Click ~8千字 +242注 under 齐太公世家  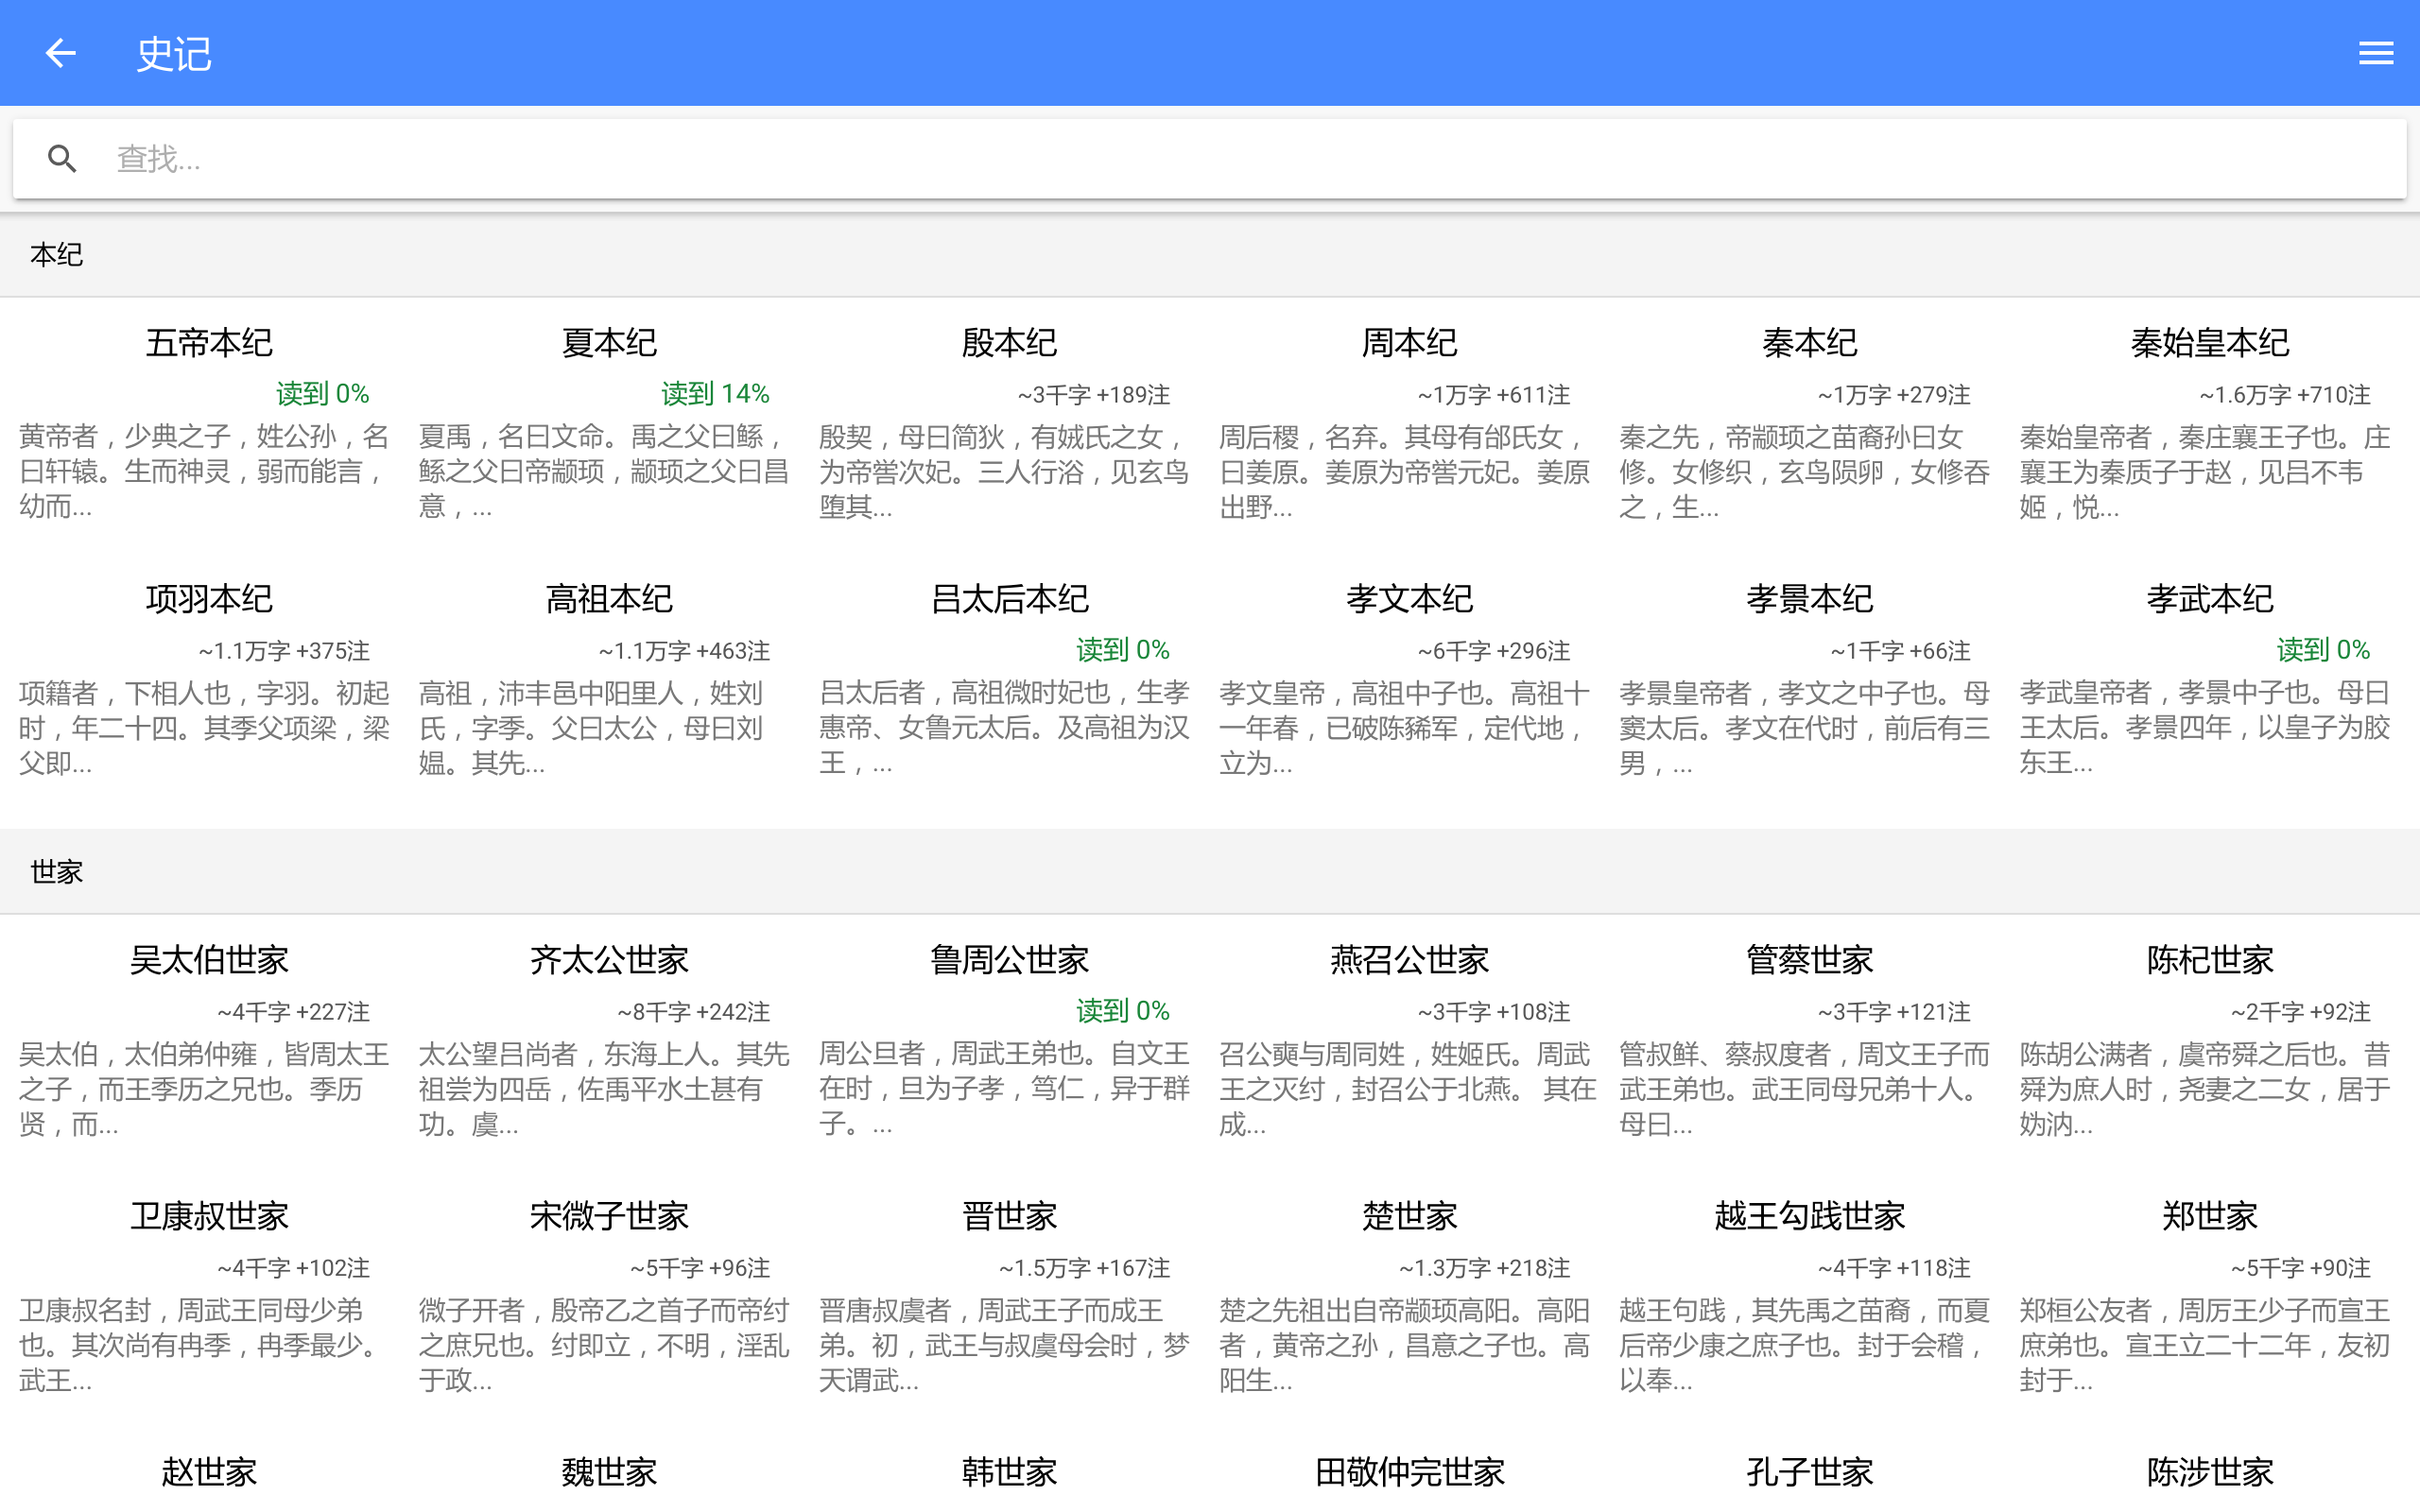click(693, 1012)
